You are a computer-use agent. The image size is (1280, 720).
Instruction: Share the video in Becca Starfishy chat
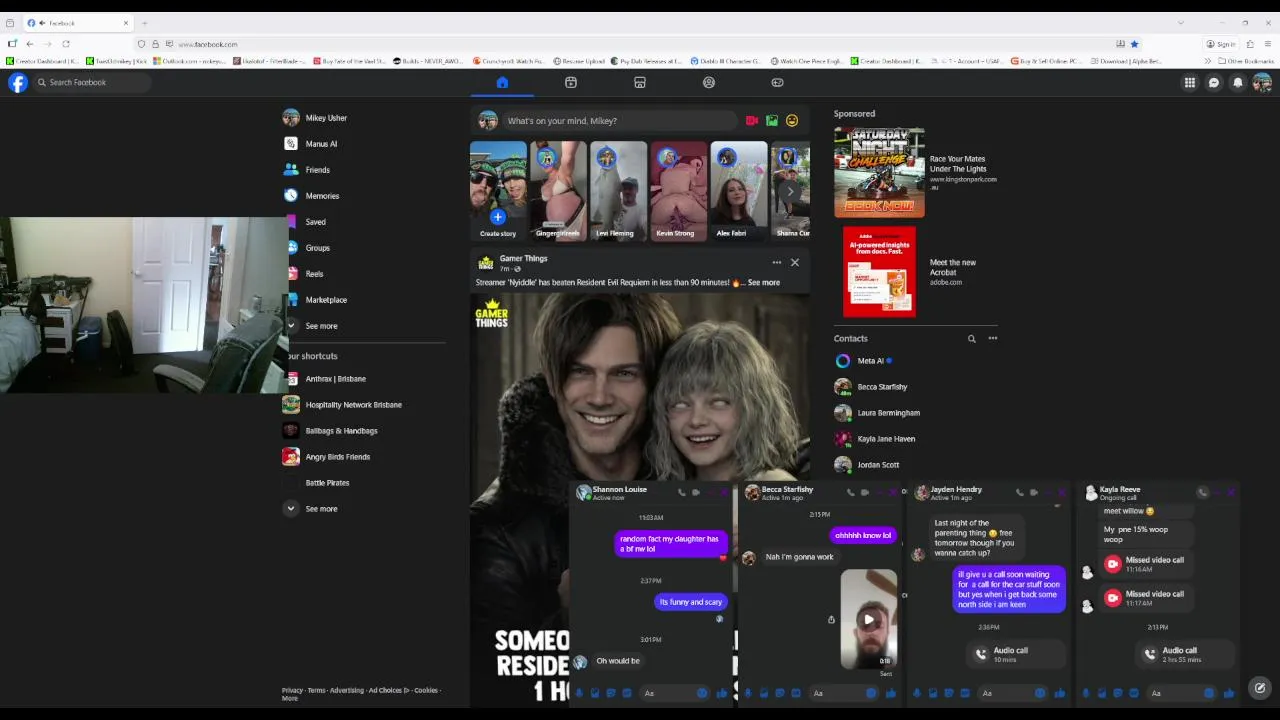click(x=831, y=620)
